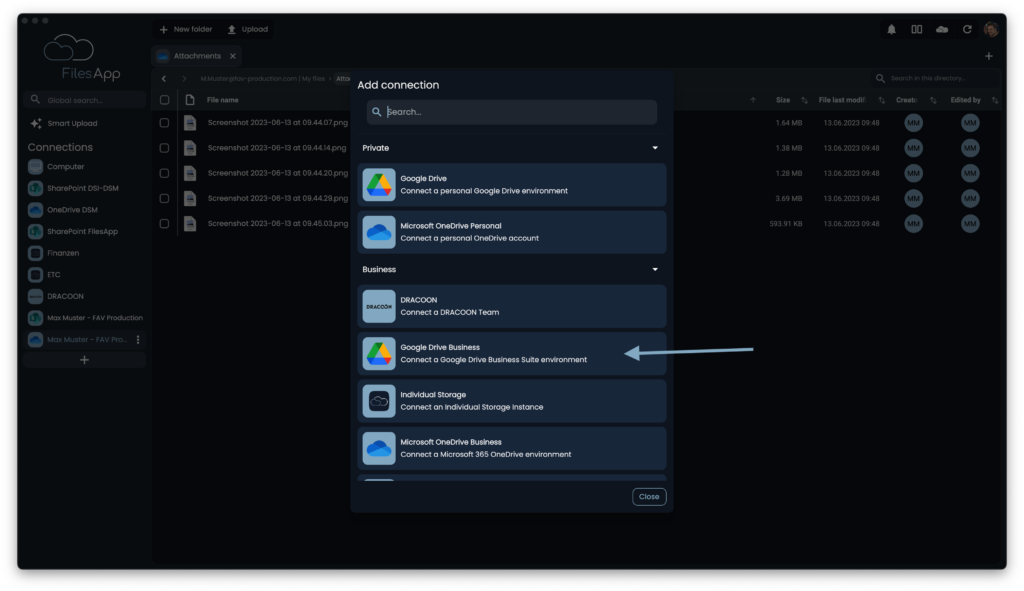
Task: Toggle the select-all checkbox in header
Action: (x=165, y=100)
